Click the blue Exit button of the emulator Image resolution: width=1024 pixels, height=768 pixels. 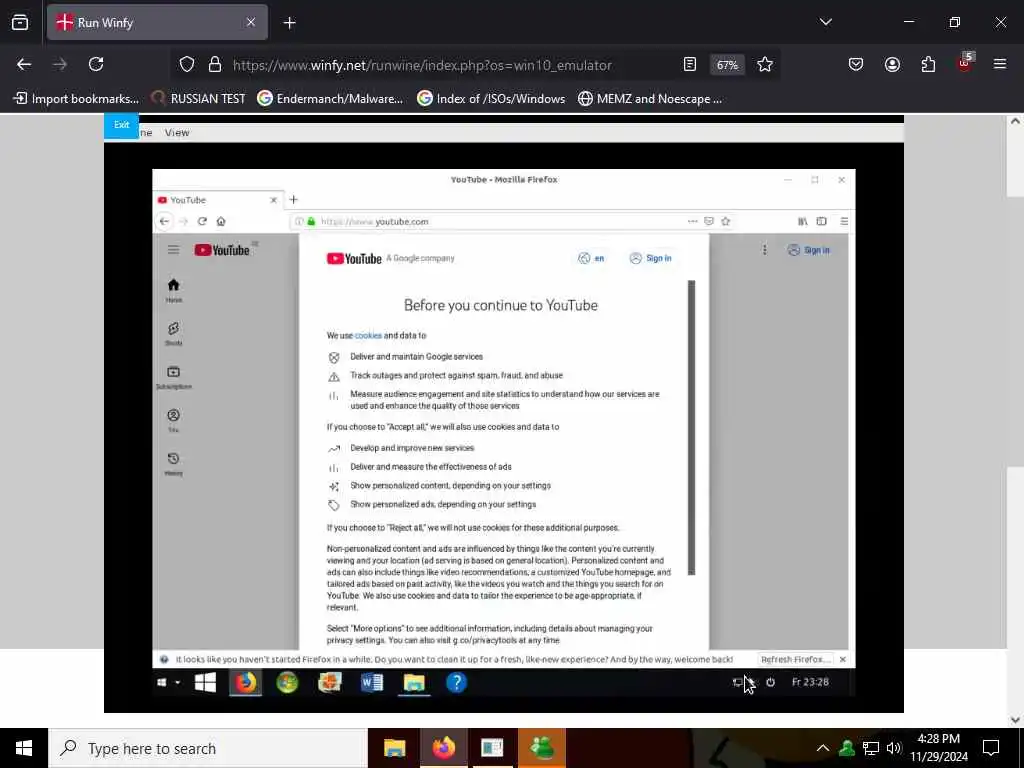(121, 125)
